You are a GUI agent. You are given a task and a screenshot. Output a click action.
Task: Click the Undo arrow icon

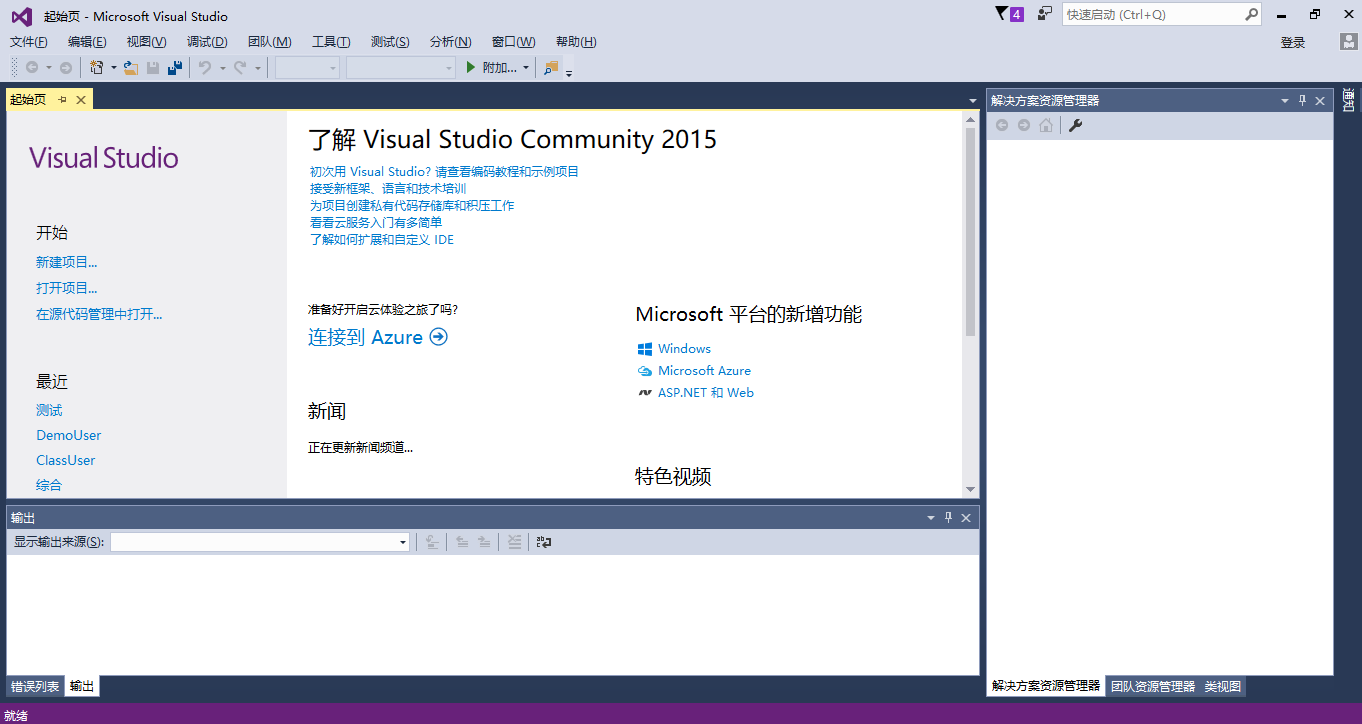click(x=205, y=68)
